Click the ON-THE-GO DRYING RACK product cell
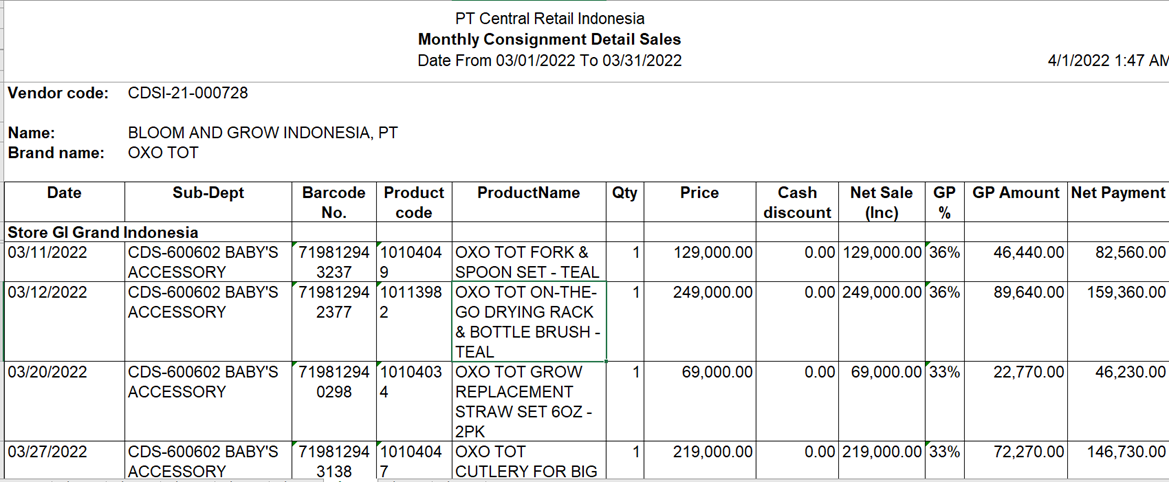The height and width of the screenshot is (482, 1169). [x=529, y=322]
